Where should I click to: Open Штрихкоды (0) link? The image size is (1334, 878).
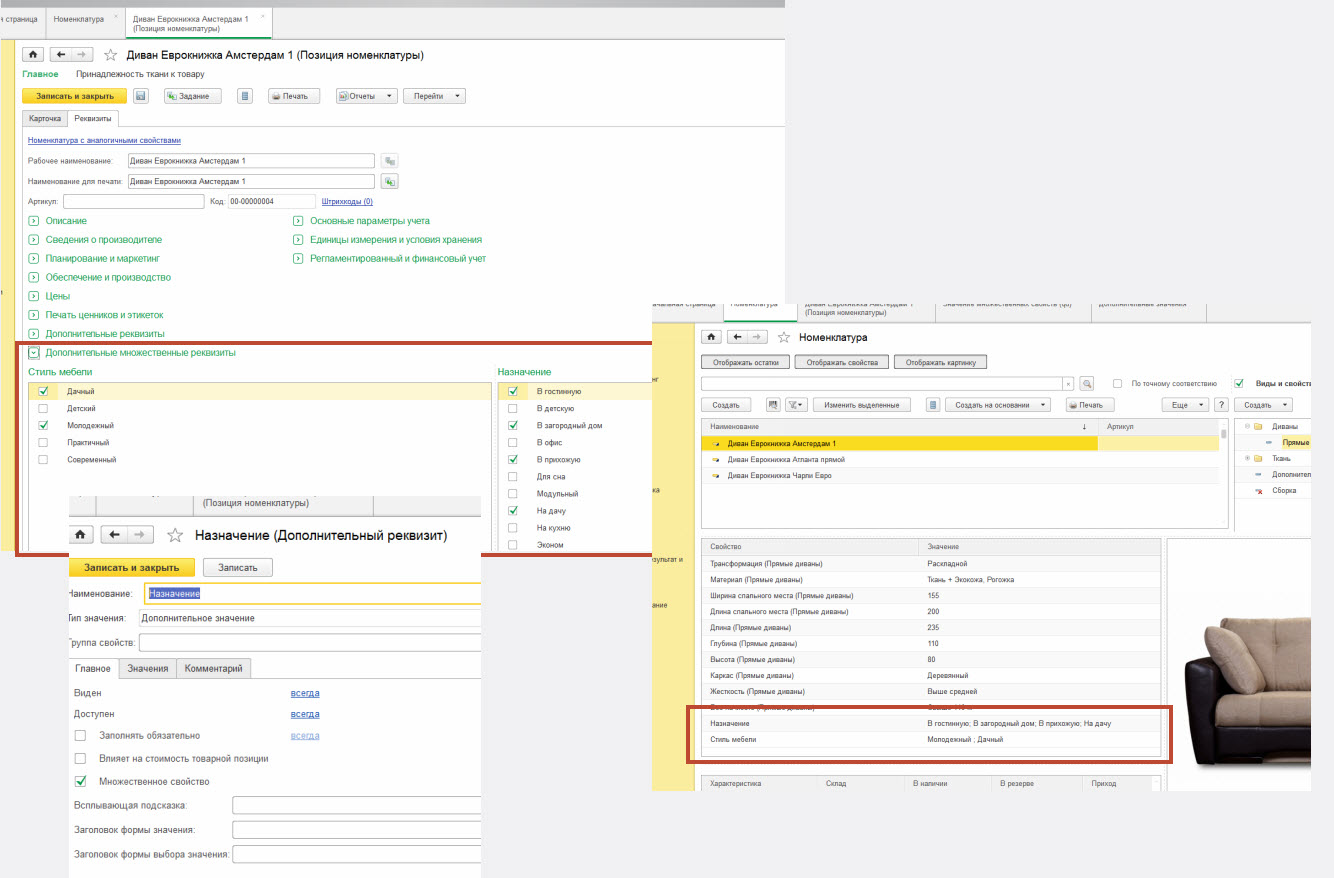coord(347,201)
